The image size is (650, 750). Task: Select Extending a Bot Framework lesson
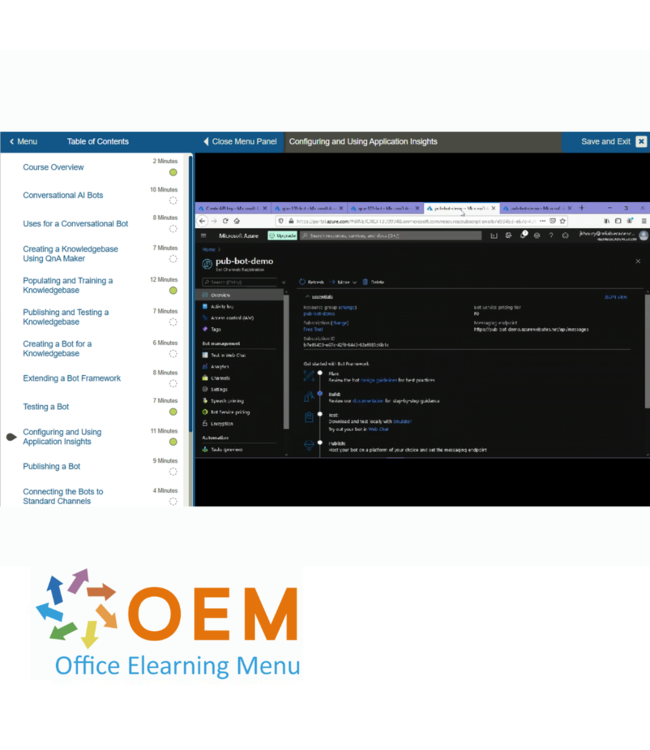click(x=72, y=378)
